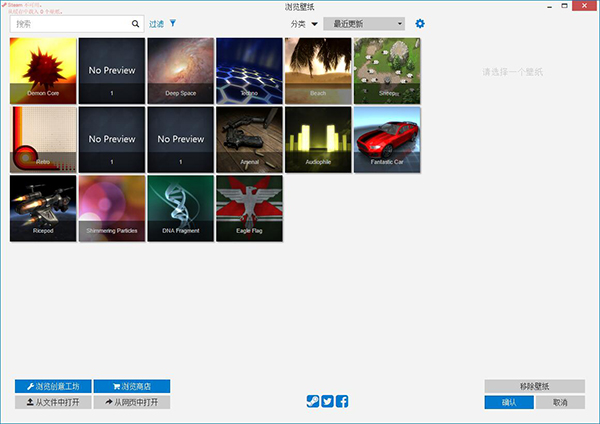Click the magnifier icon in the search box
The image size is (600, 424).
point(135,24)
